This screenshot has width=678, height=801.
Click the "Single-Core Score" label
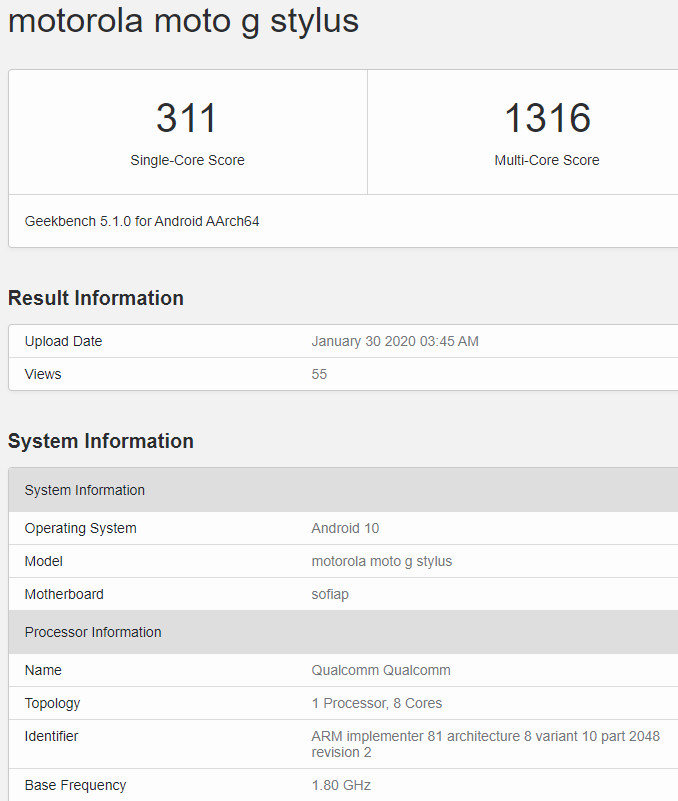187,160
